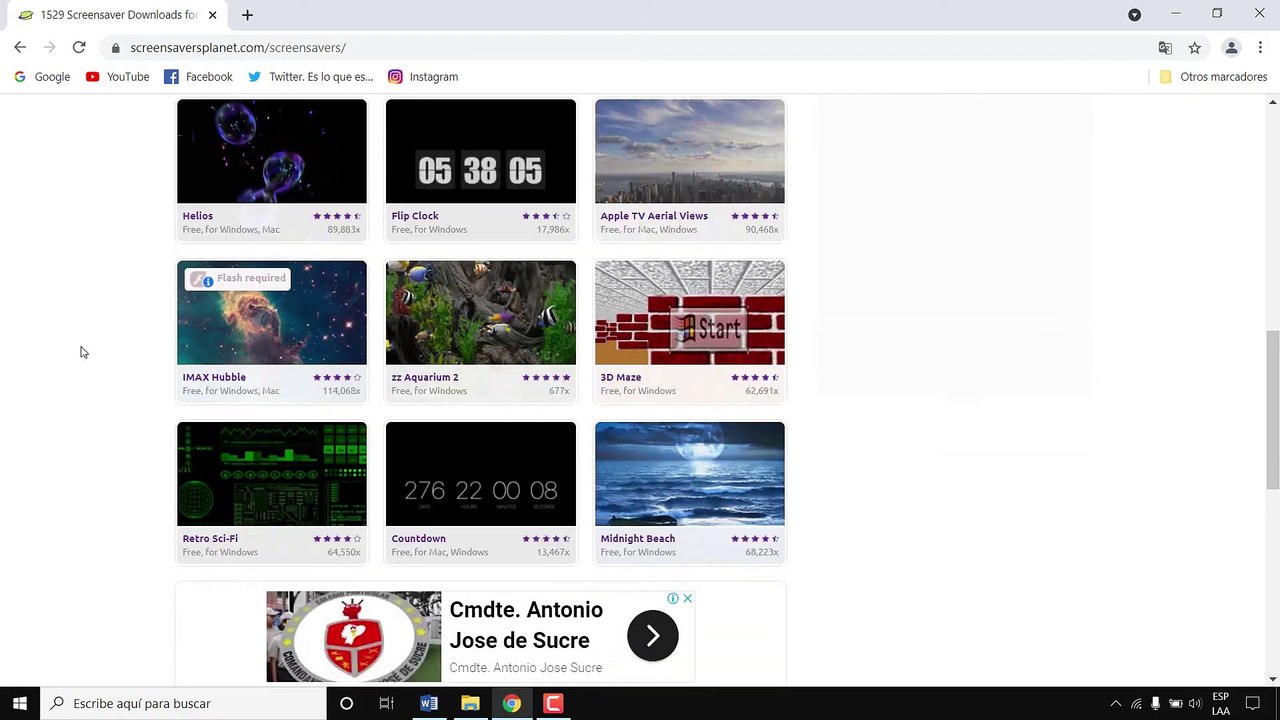
Task: Click the Flash required info badge
Action: click(238, 279)
